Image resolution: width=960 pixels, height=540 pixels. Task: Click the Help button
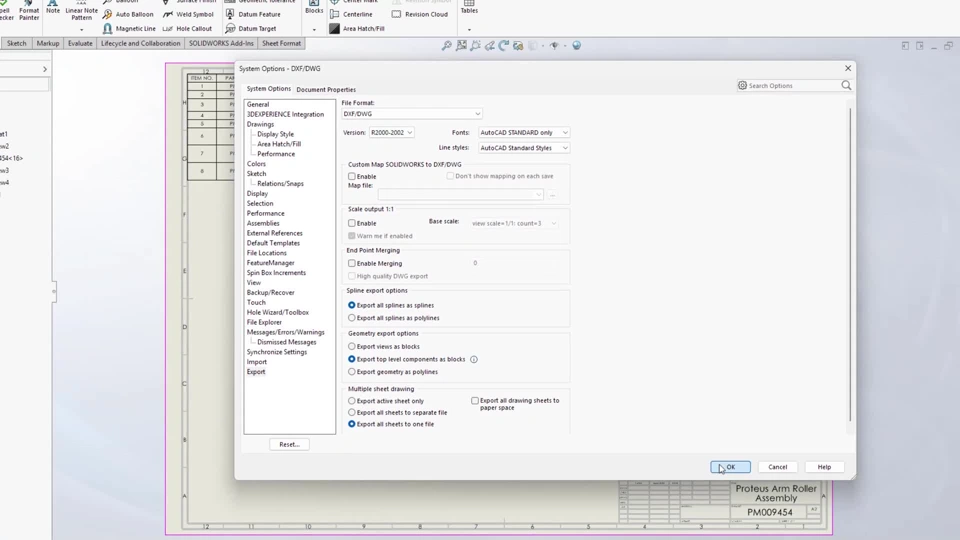point(824,467)
